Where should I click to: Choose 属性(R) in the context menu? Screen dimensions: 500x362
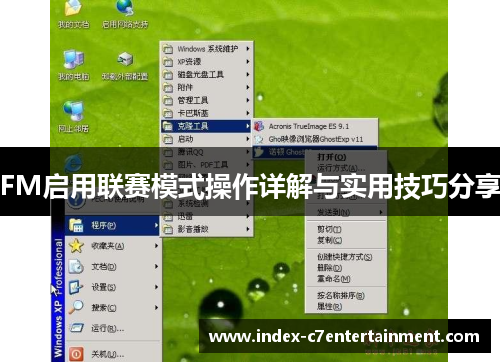click(x=346, y=306)
